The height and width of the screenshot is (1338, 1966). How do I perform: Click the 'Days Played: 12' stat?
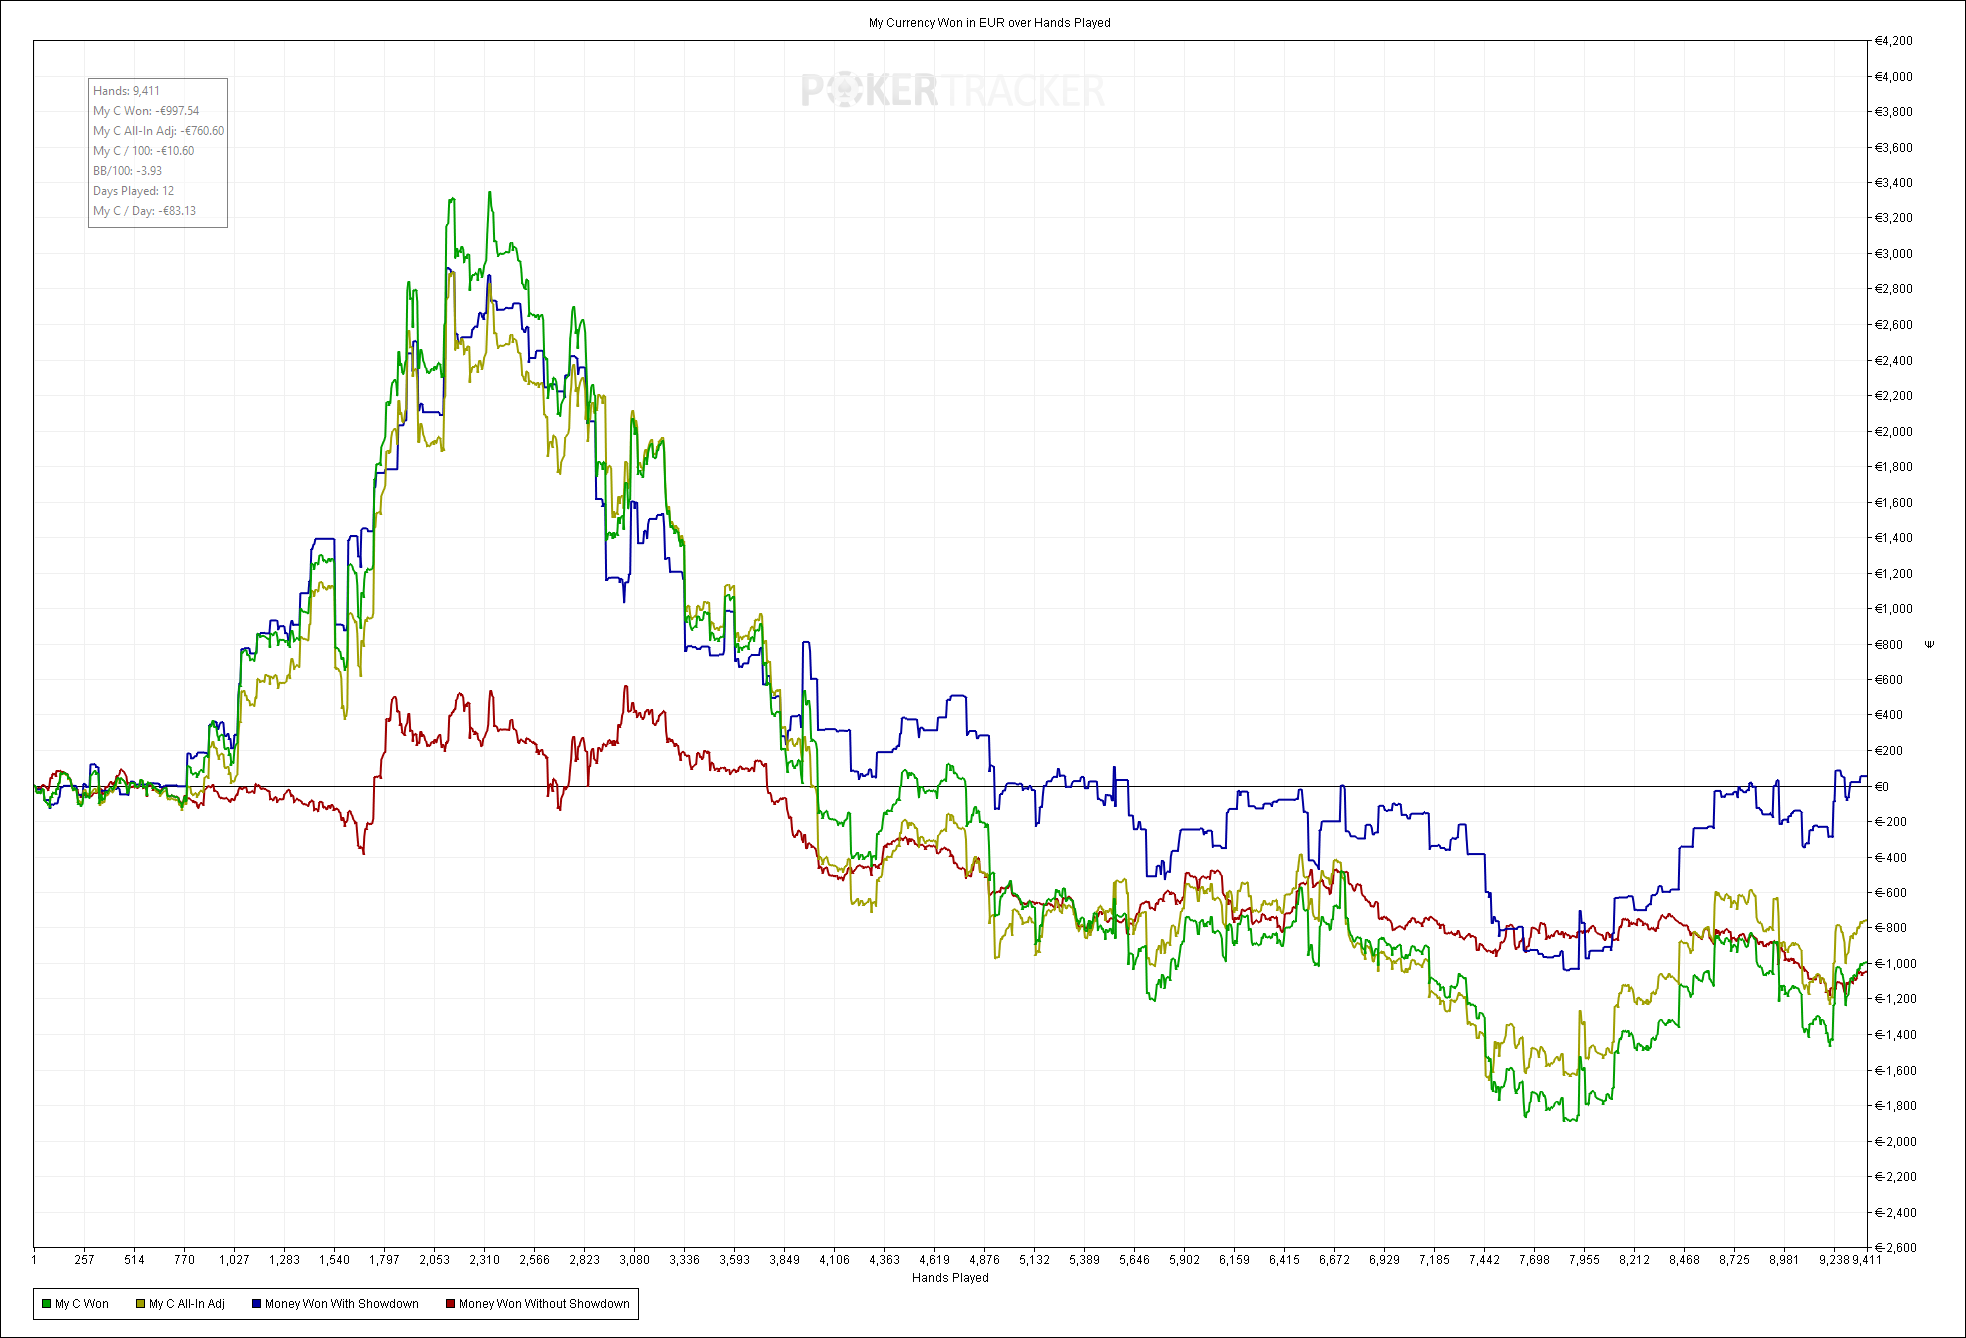(x=133, y=191)
